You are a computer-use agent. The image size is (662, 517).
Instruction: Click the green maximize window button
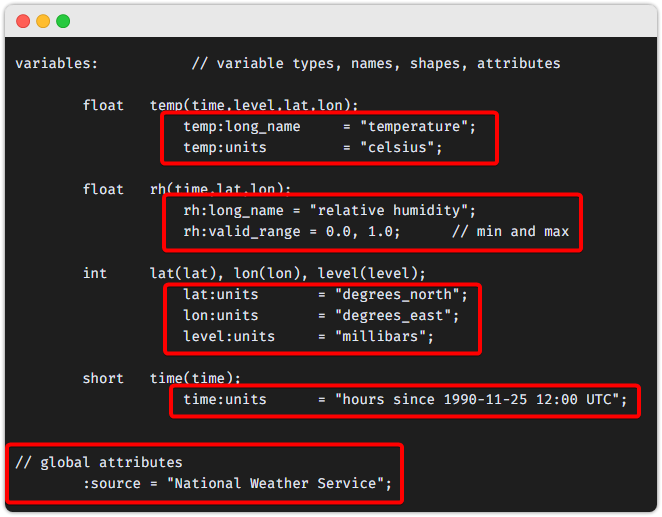pos(63,21)
